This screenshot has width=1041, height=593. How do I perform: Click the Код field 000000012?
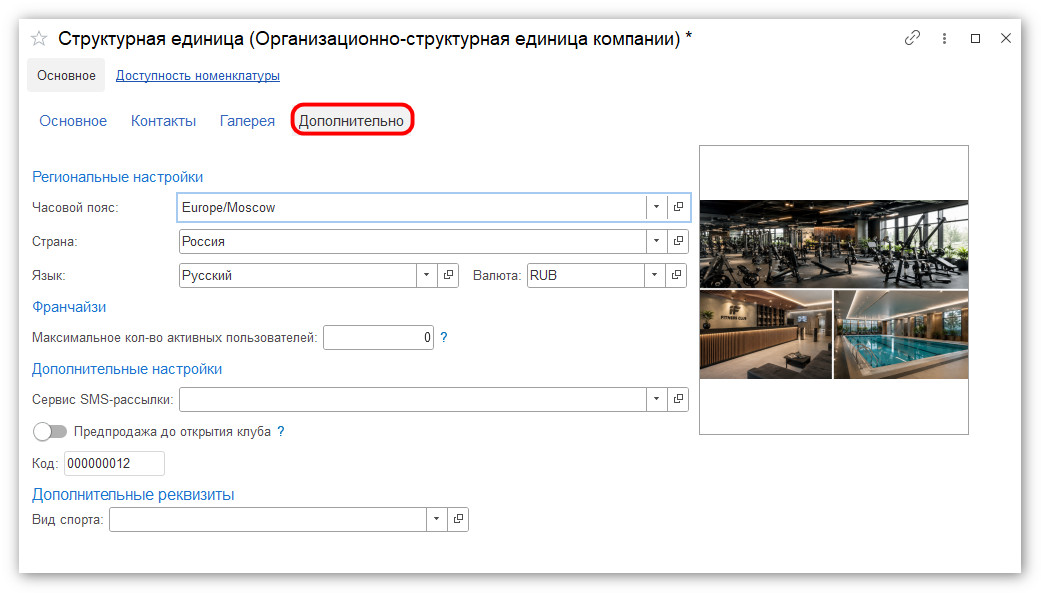(114, 464)
